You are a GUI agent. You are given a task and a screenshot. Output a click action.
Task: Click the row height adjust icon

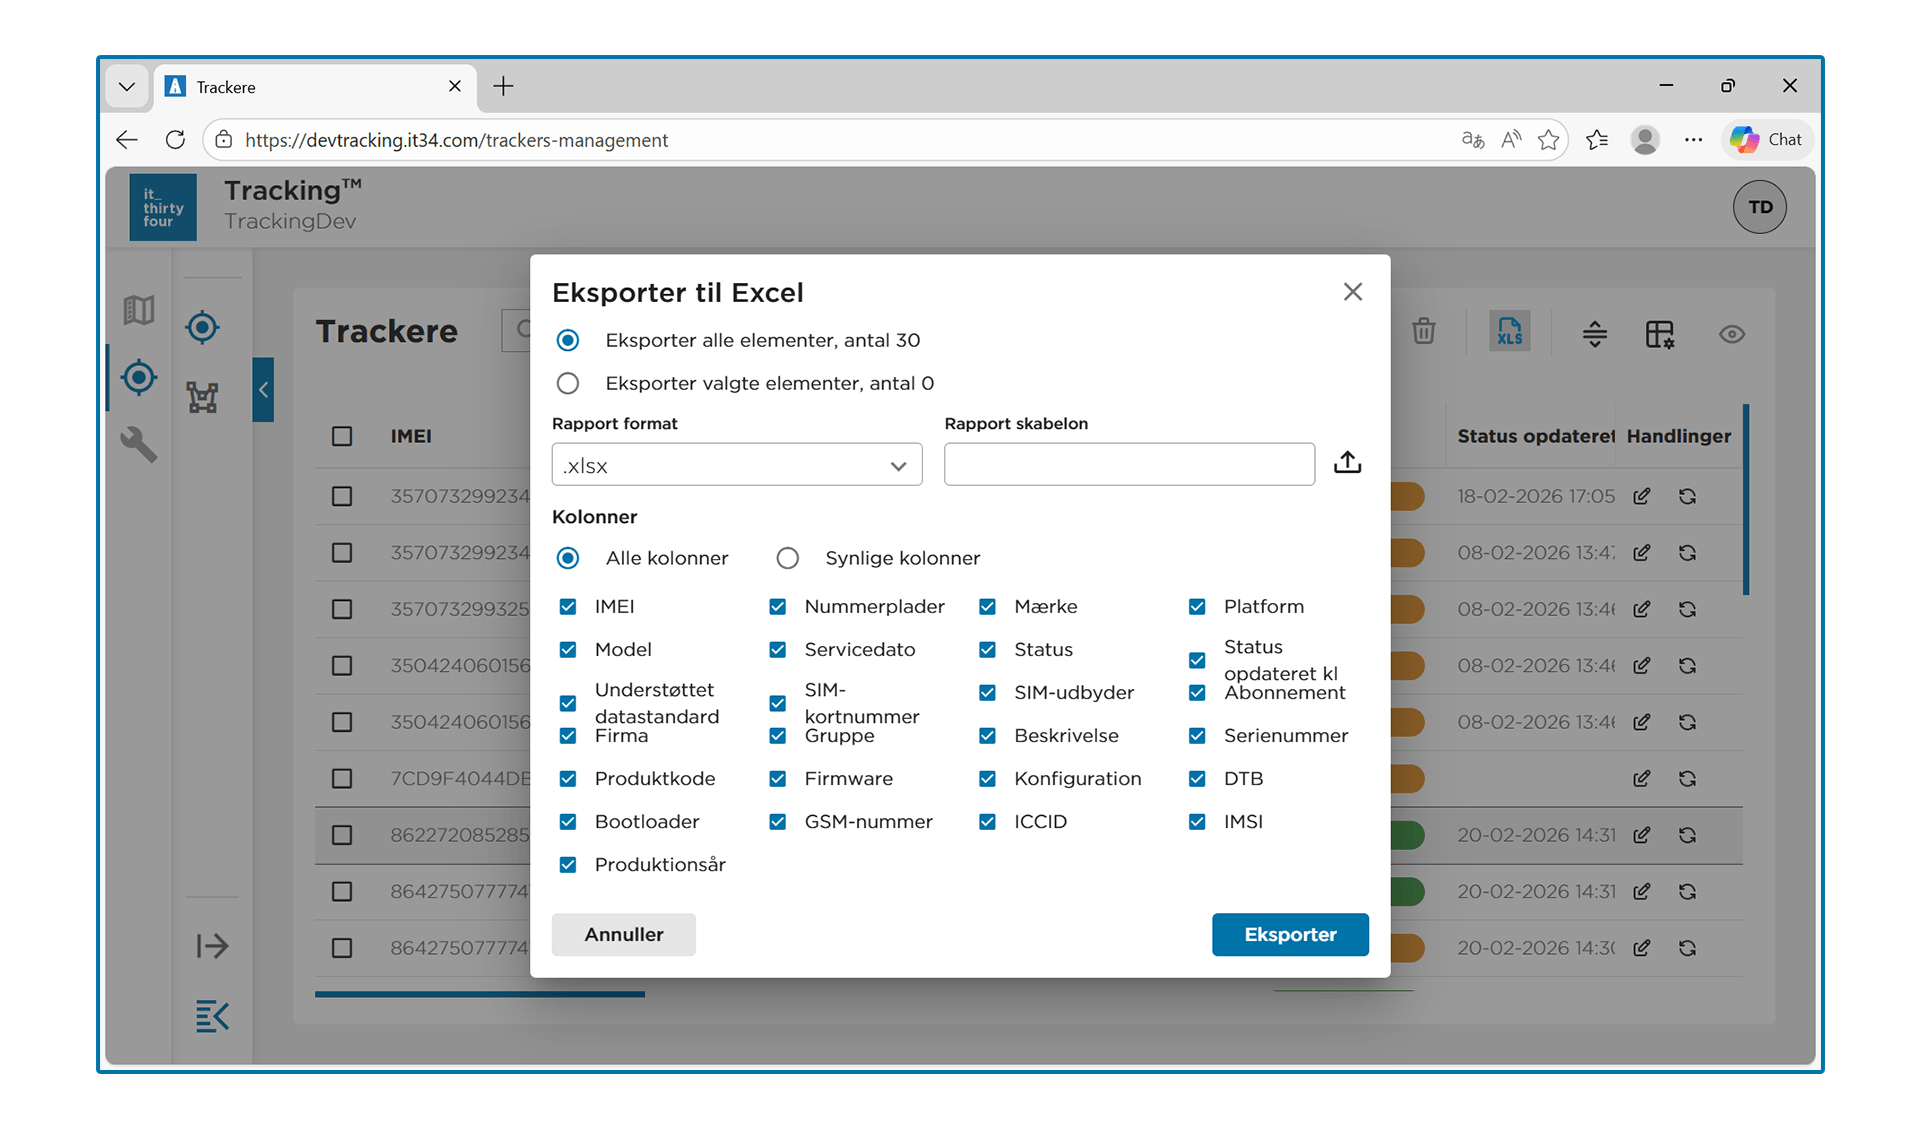1594,334
